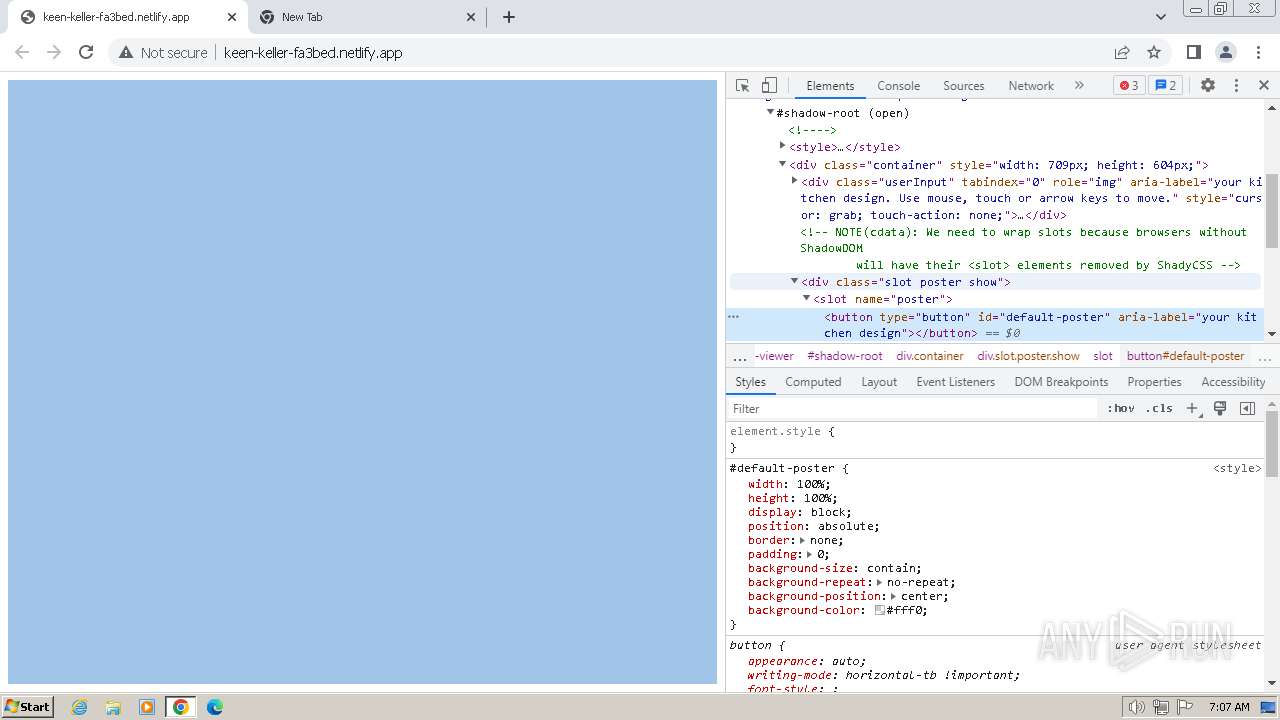Expand the padding shorthand property arrow

[808, 554]
